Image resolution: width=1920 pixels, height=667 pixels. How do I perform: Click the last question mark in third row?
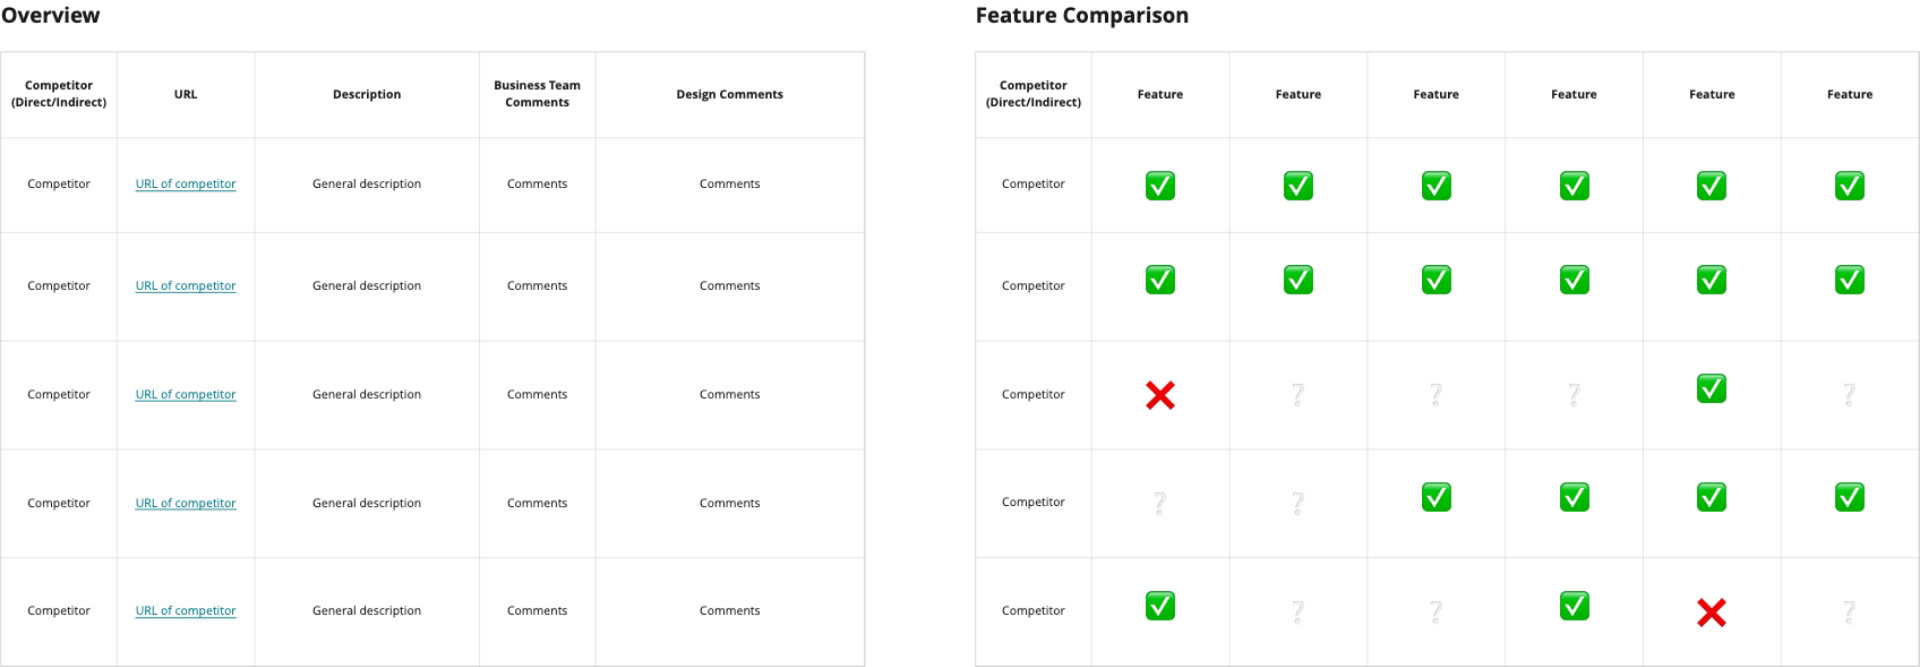click(1849, 394)
